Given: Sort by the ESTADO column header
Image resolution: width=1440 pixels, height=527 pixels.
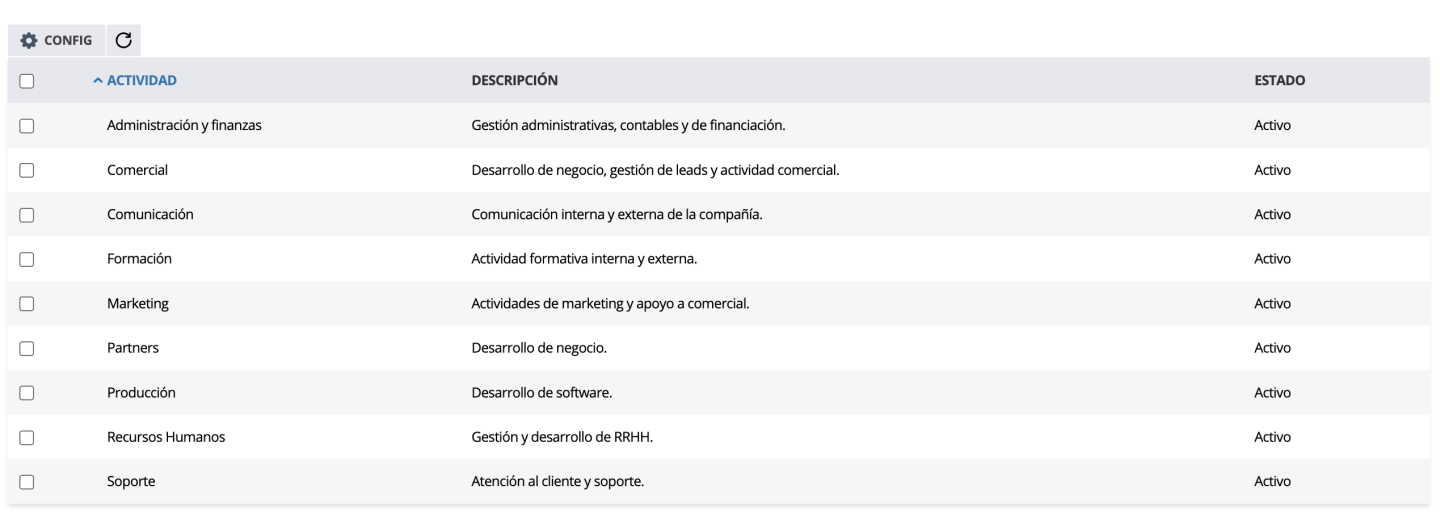Looking at the screenshot, I should point(1279,80).
